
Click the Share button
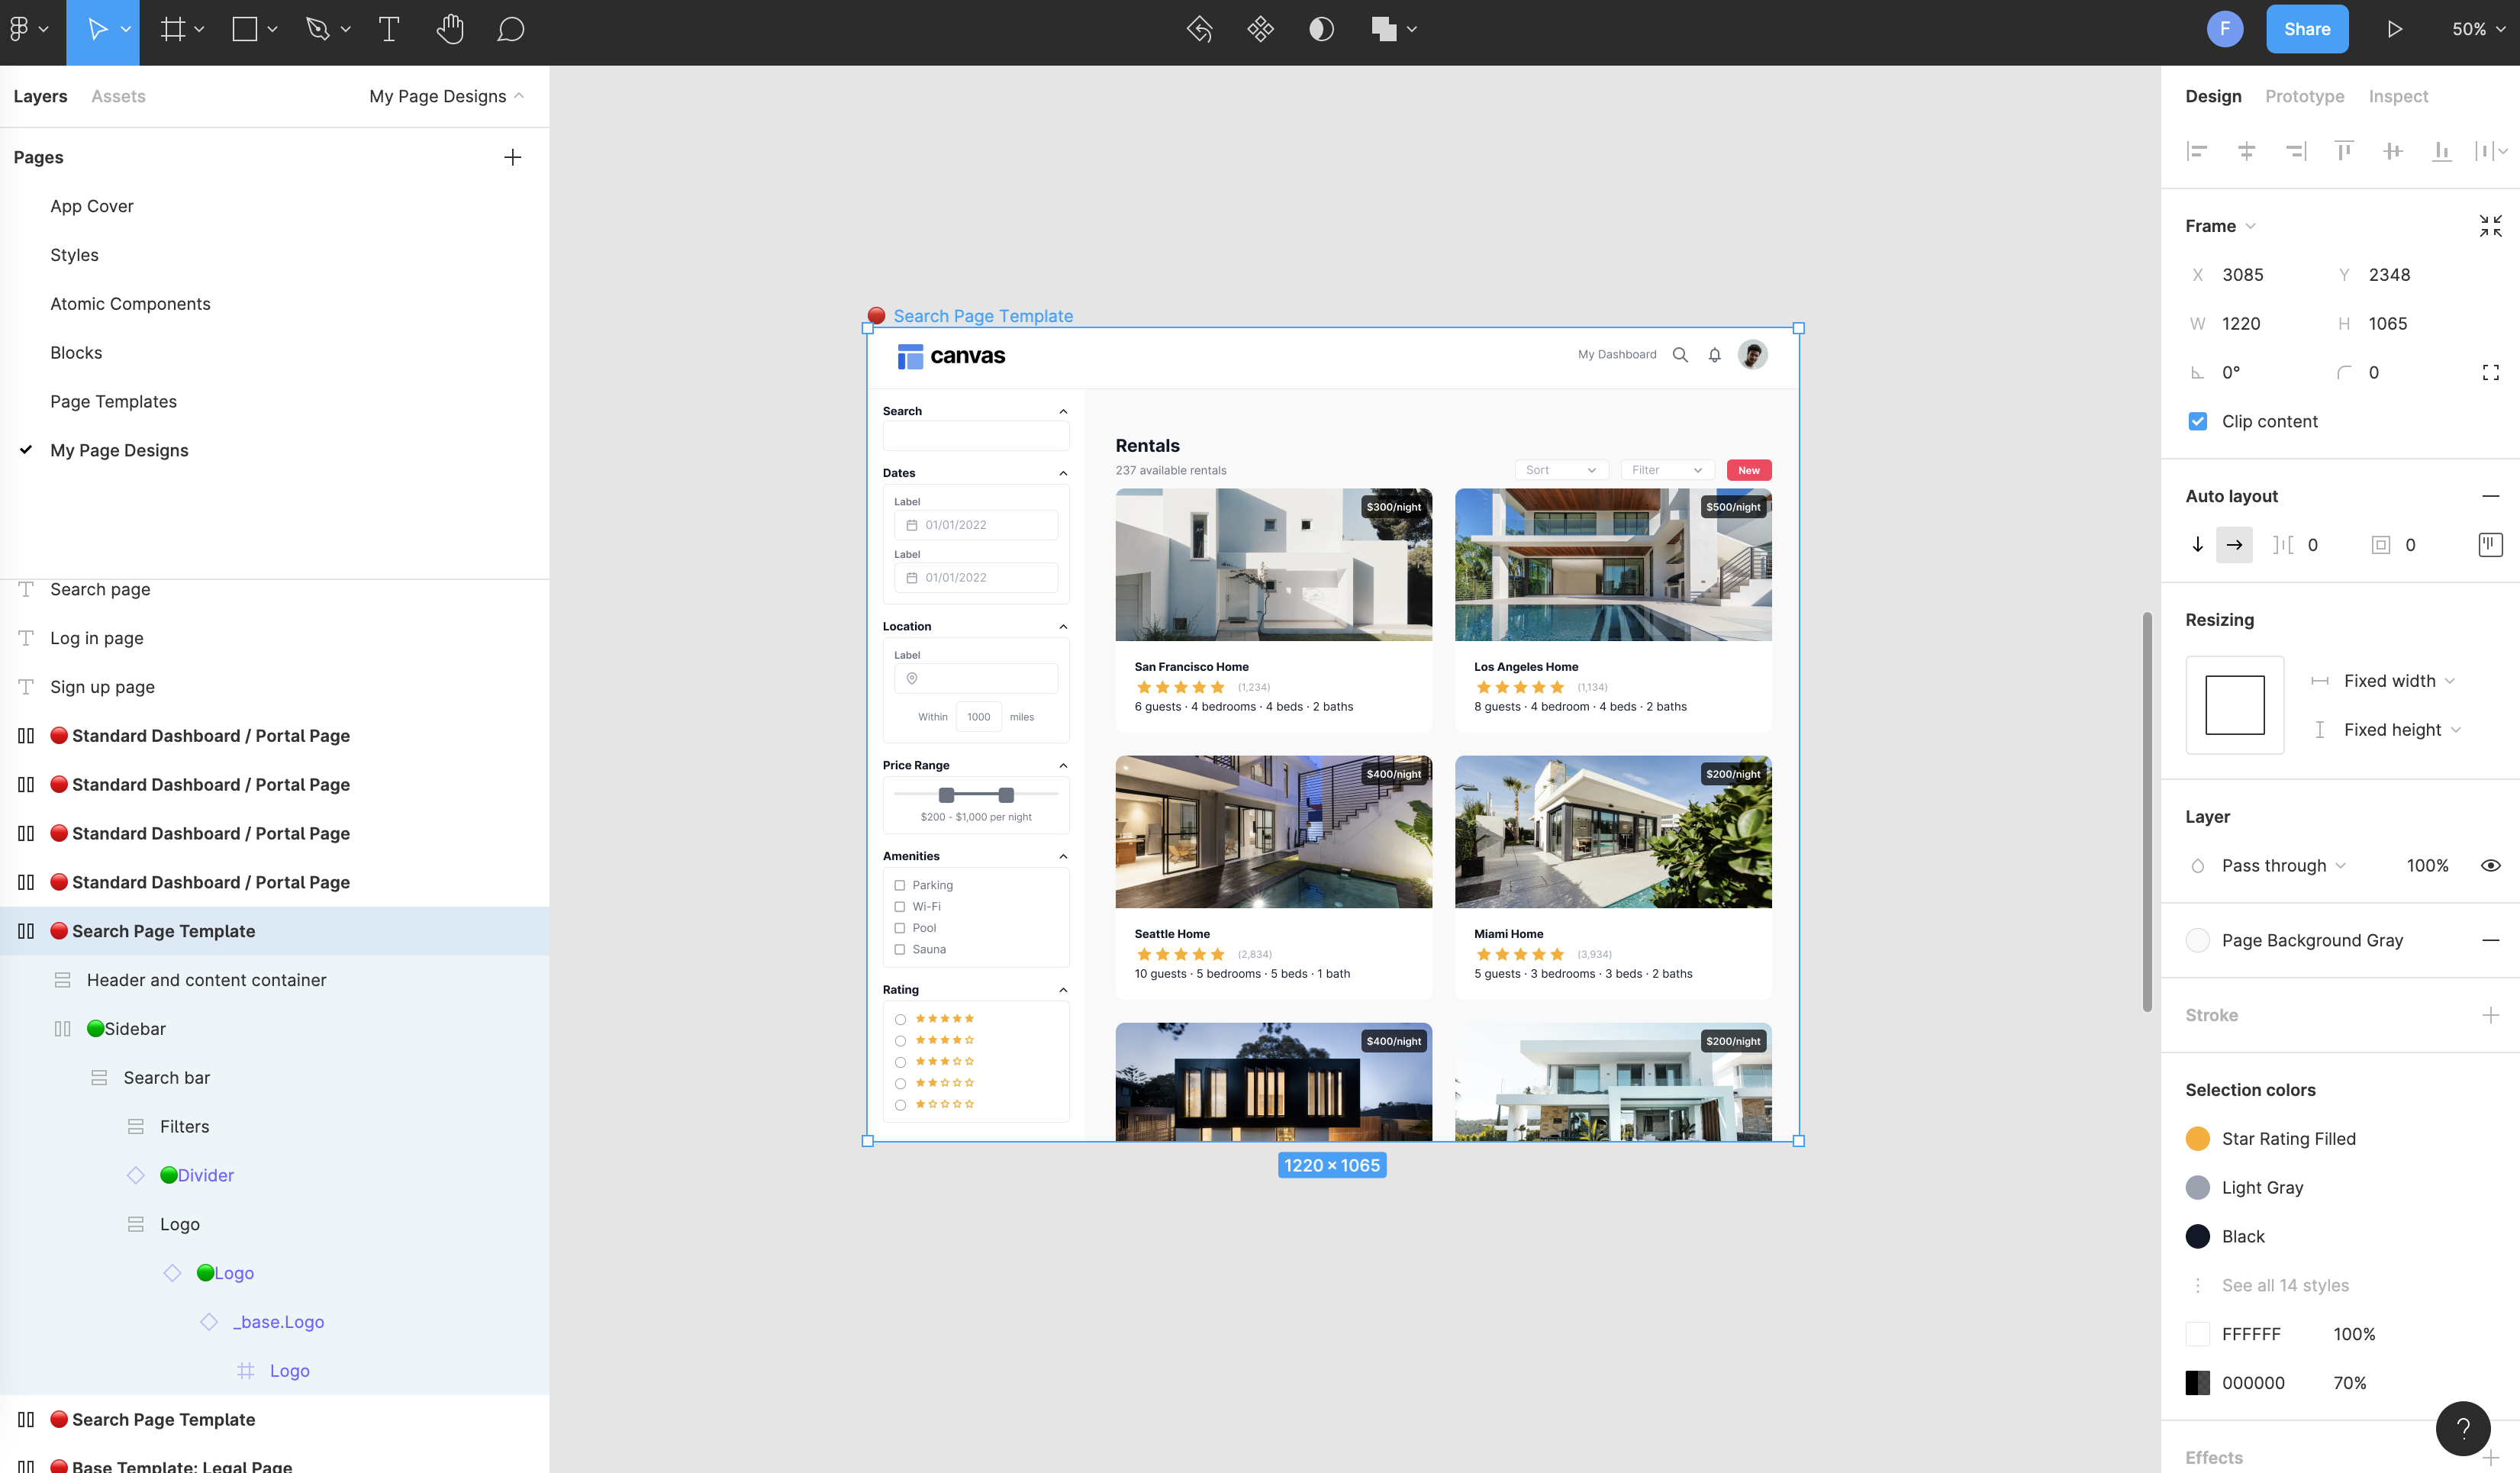point(2307,30)
